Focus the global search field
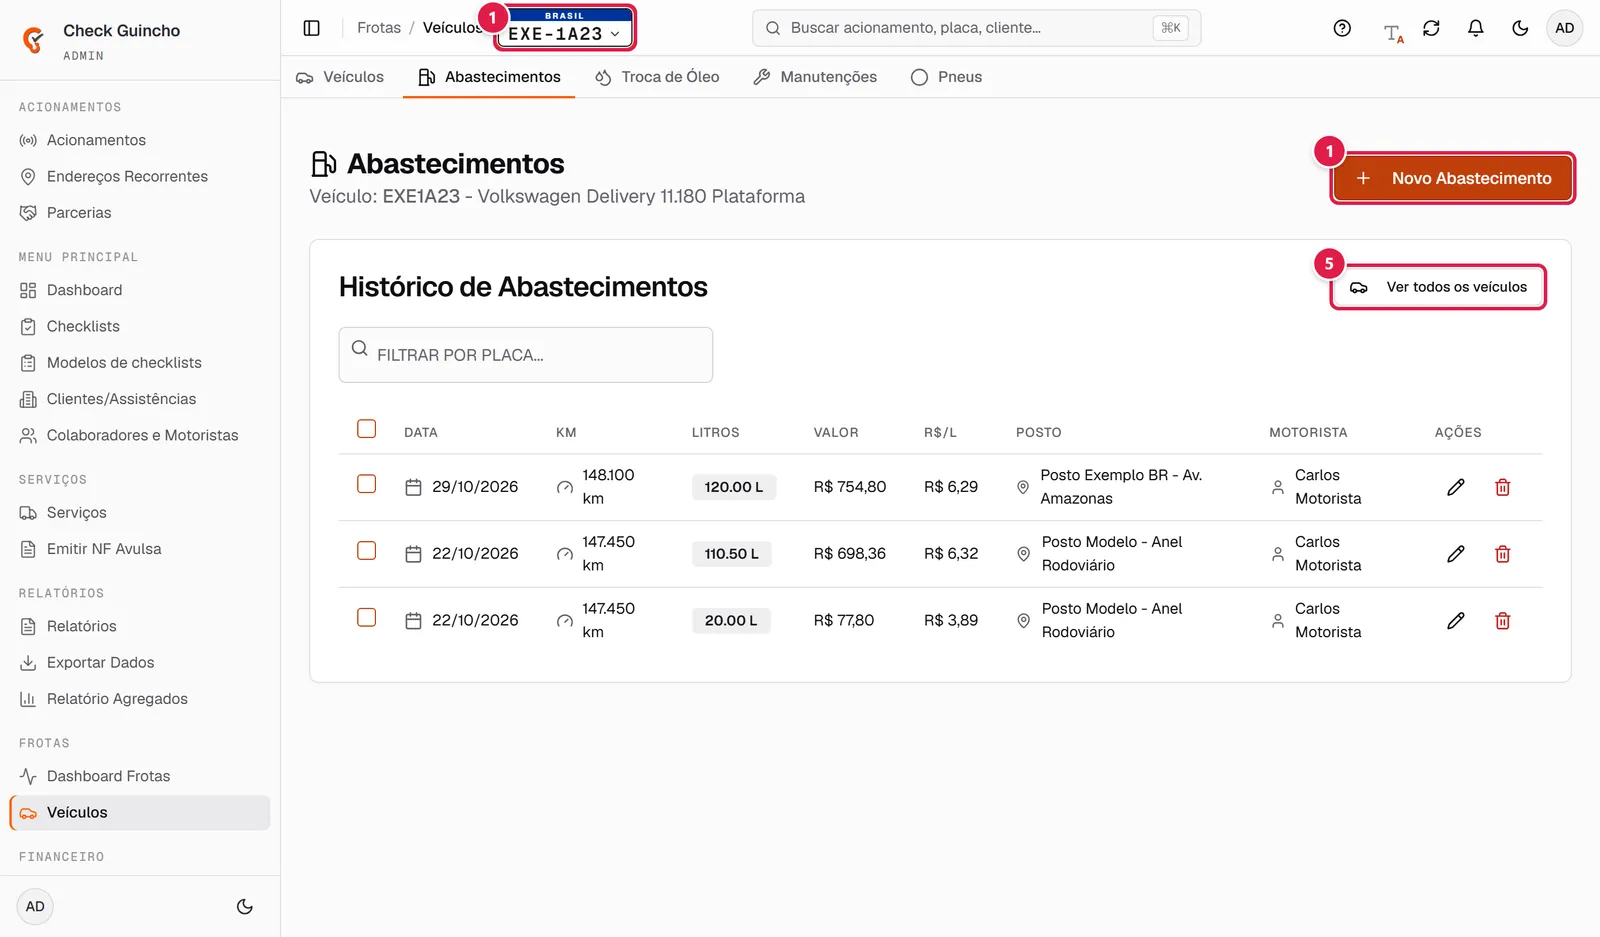1600x937 pixels. pos(976,28)
